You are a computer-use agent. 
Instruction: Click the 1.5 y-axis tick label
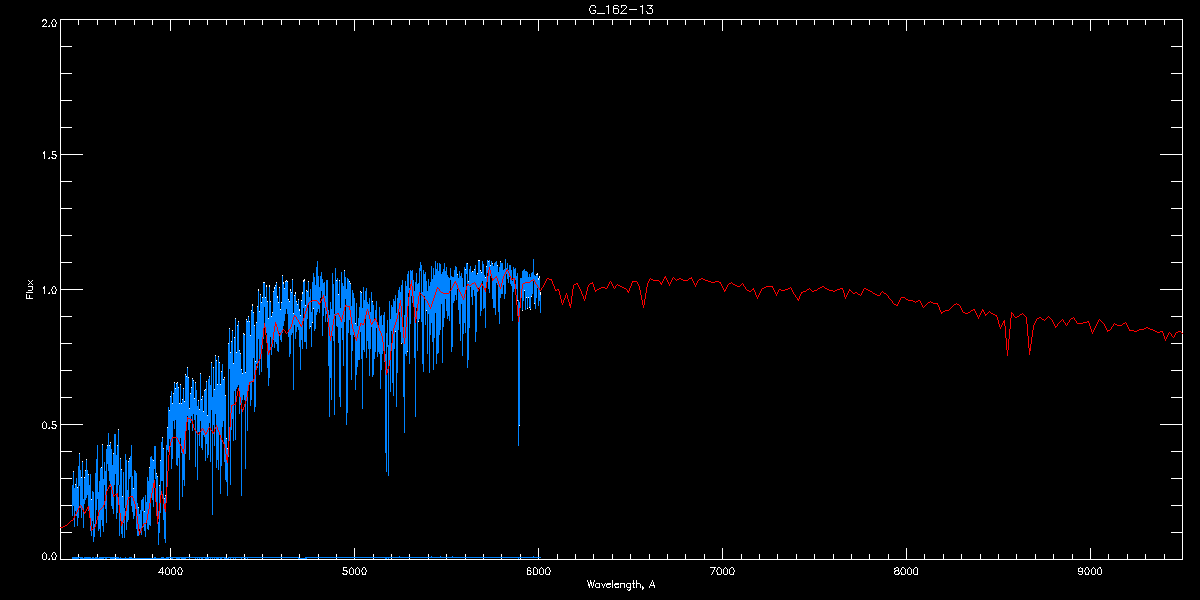pyautogui.click(x=47, y=155)
